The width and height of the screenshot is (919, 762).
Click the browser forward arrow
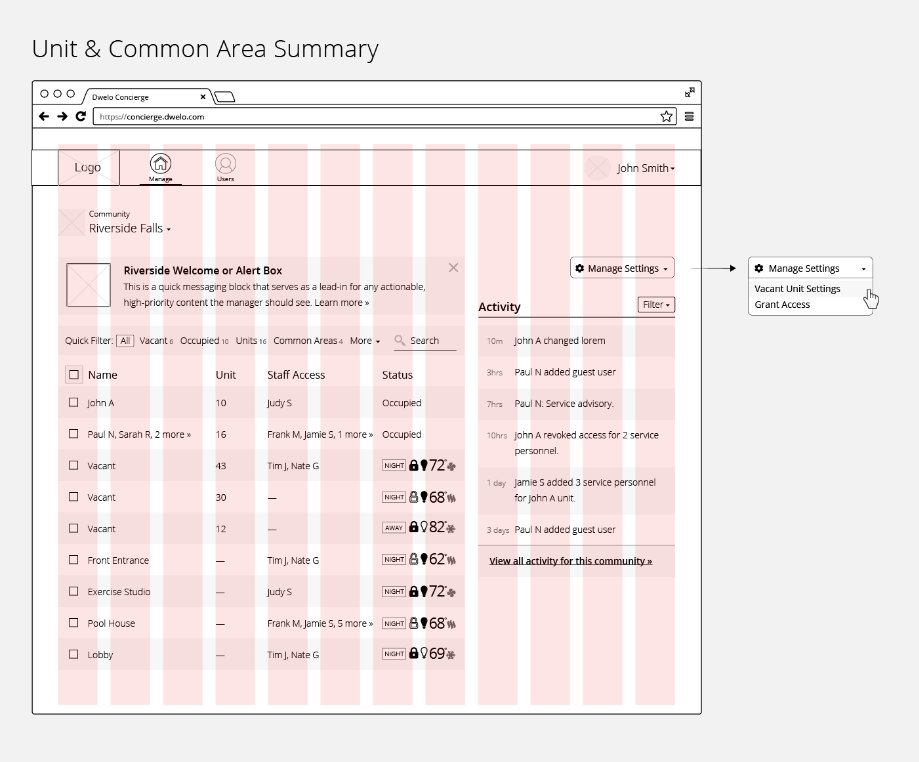click(x=62, y=116)
